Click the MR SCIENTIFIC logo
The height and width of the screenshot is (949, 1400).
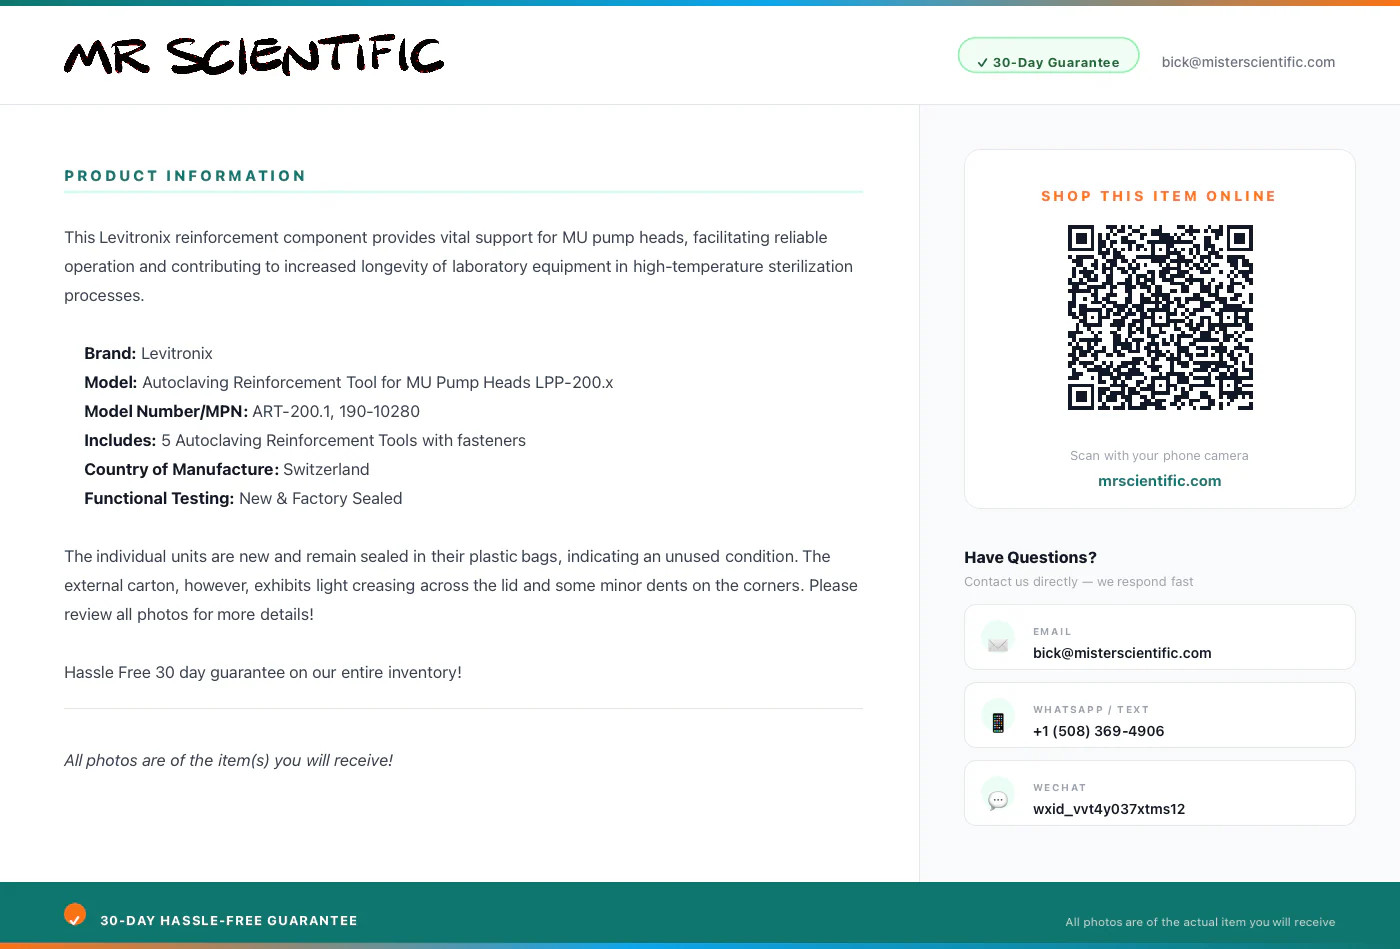tap(254, 56)
